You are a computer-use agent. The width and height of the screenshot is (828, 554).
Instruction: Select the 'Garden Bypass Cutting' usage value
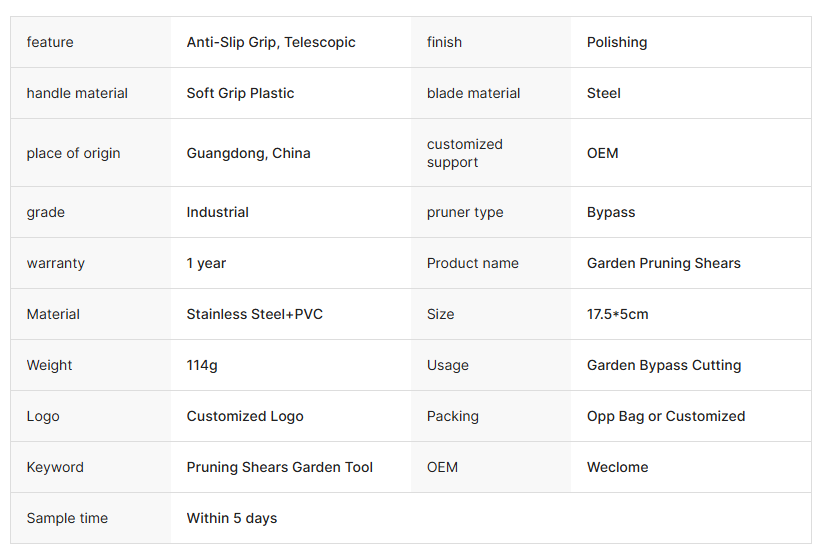pos(664,365)
